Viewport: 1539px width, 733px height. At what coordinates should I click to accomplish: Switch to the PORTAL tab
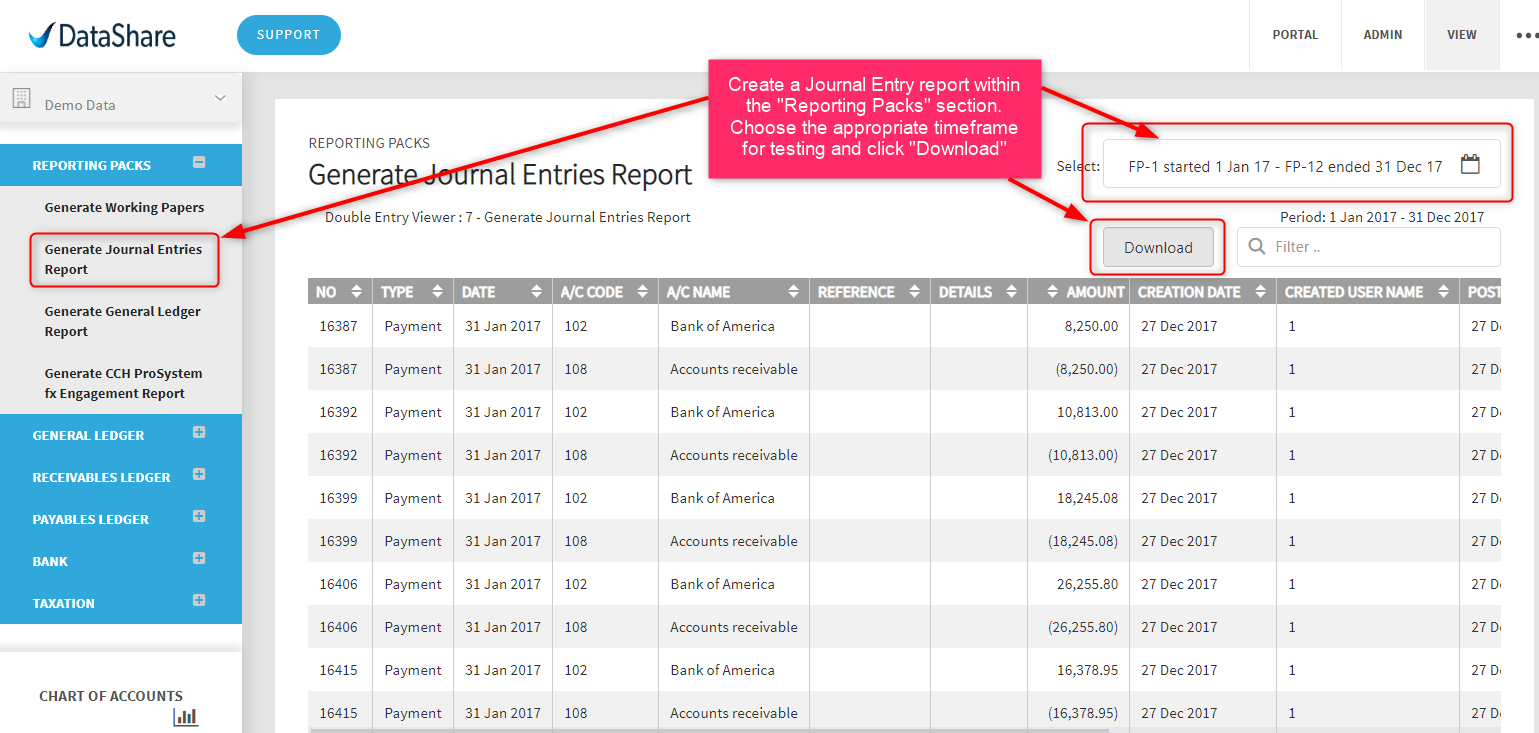(1295, 35)
